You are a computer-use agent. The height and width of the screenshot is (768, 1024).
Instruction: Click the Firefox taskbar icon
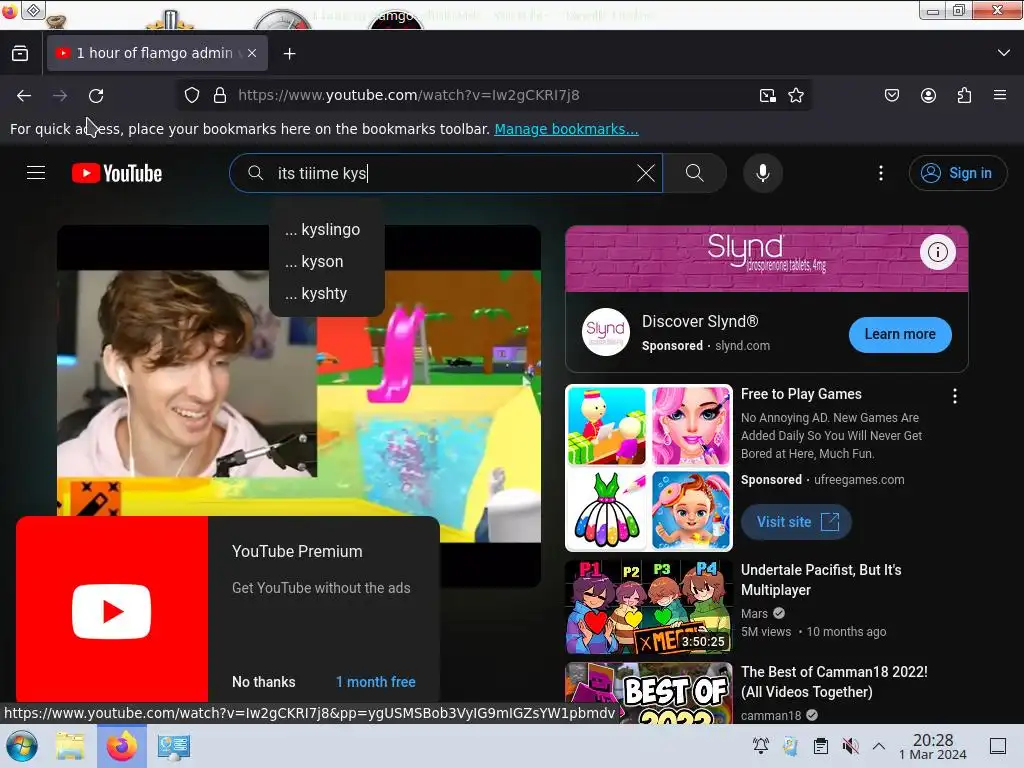[121, 746]
